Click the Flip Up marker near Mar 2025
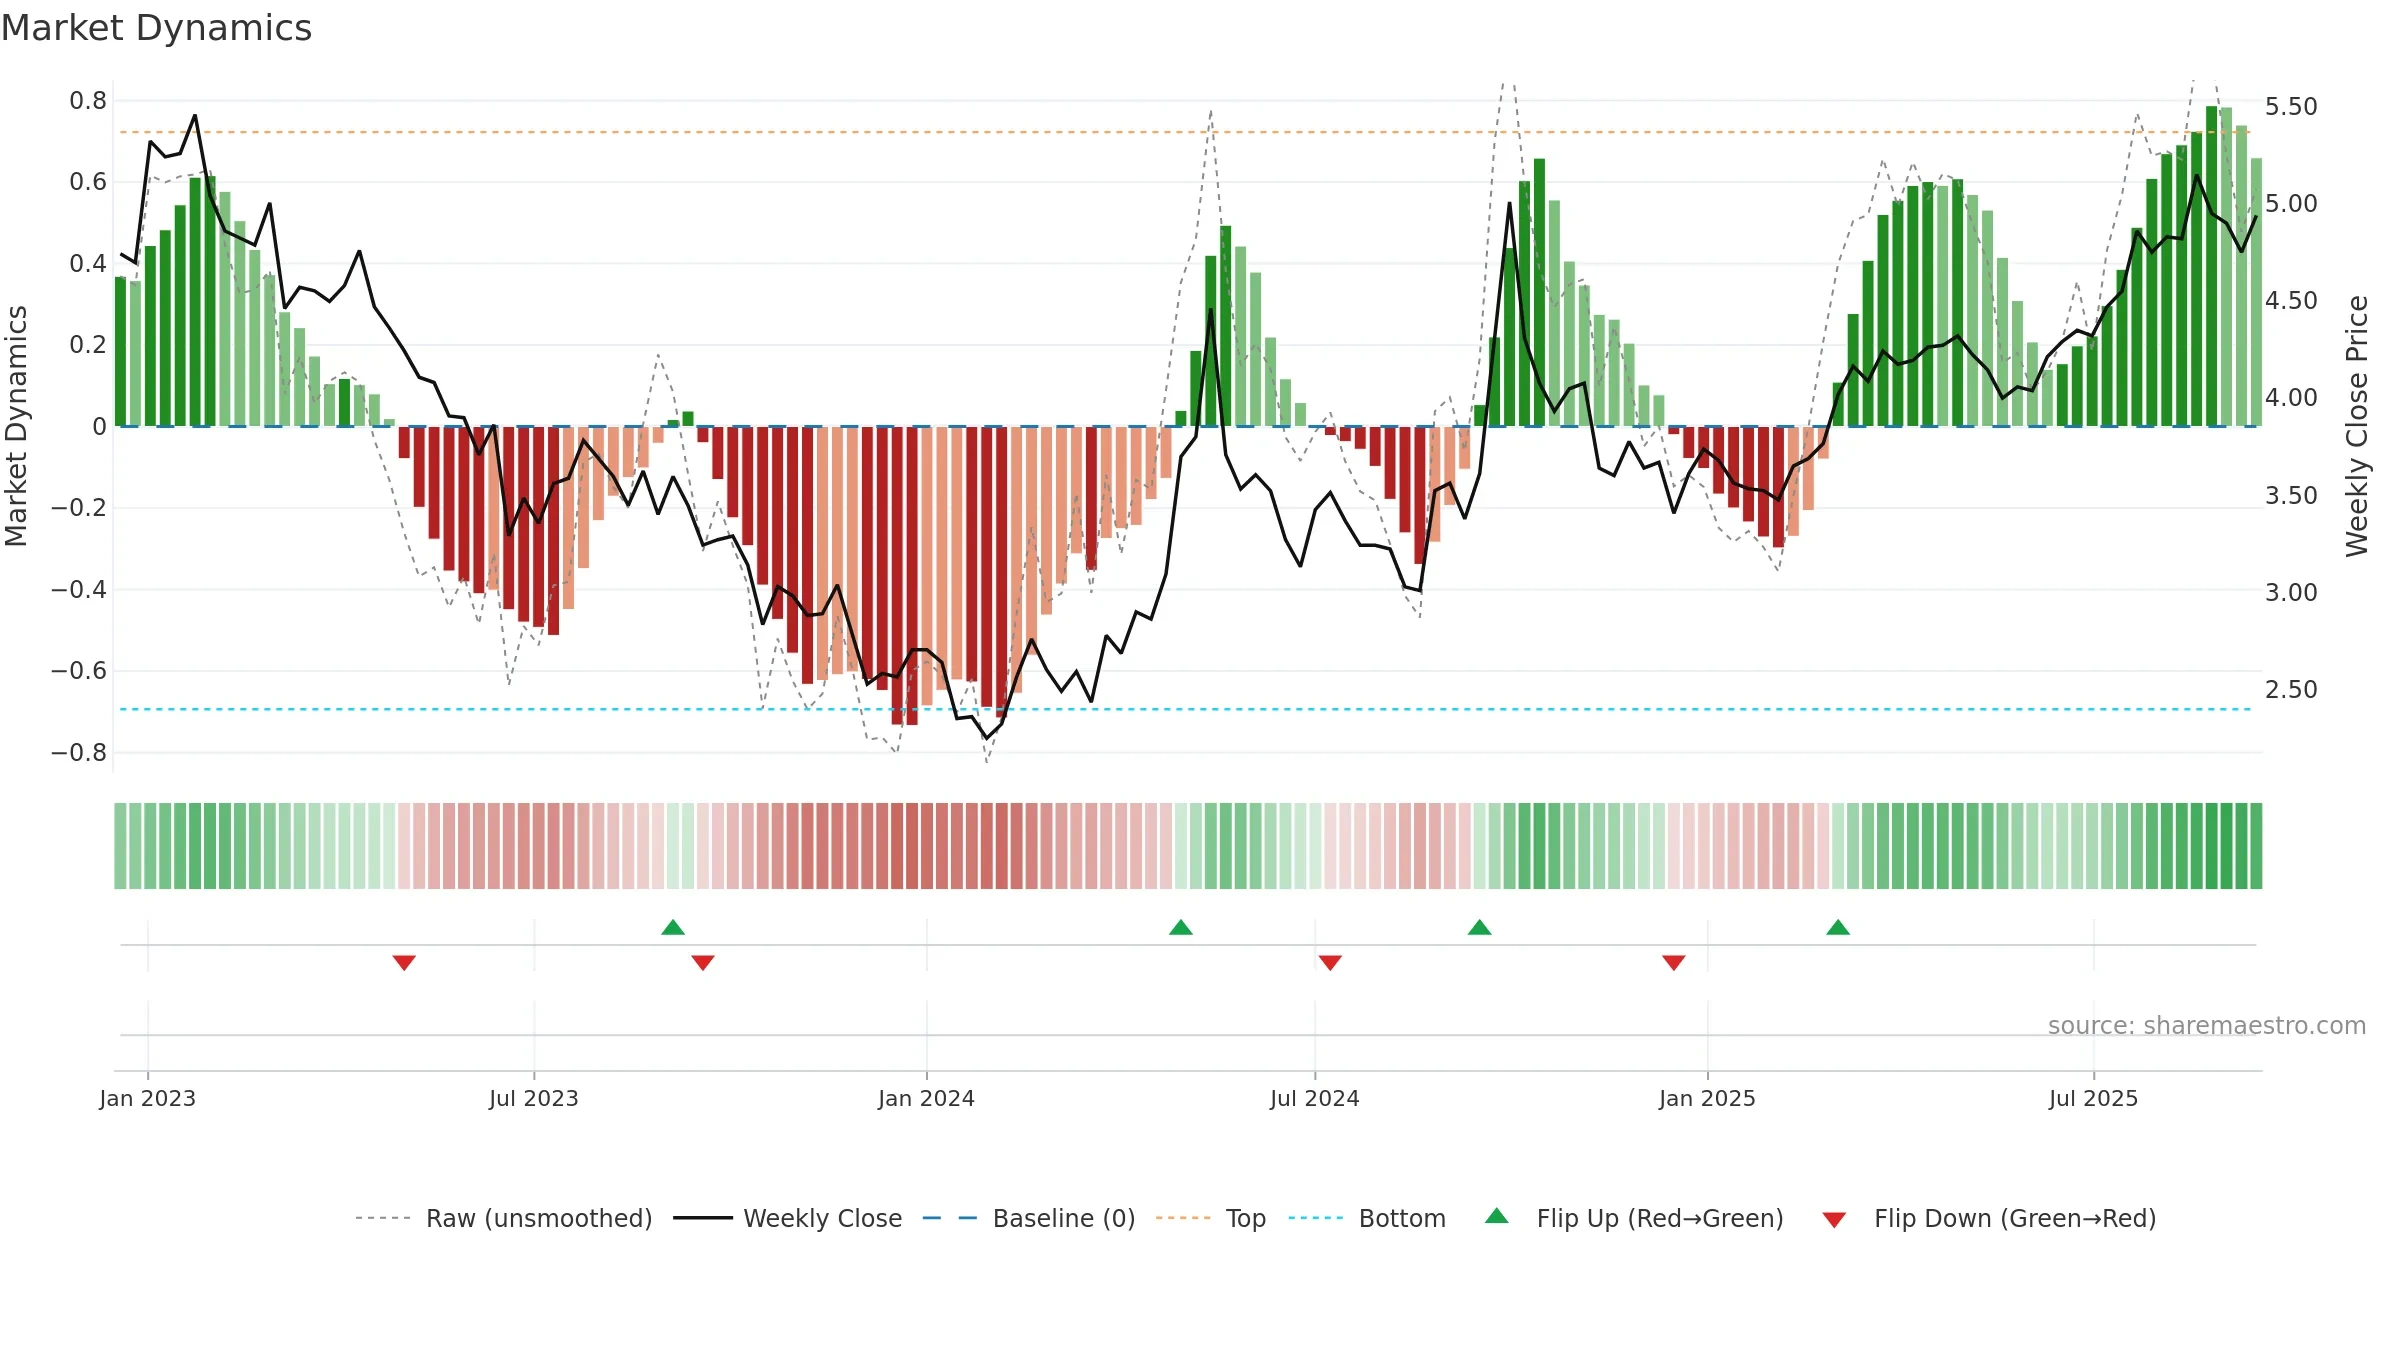 click(x=1838, y=927)
